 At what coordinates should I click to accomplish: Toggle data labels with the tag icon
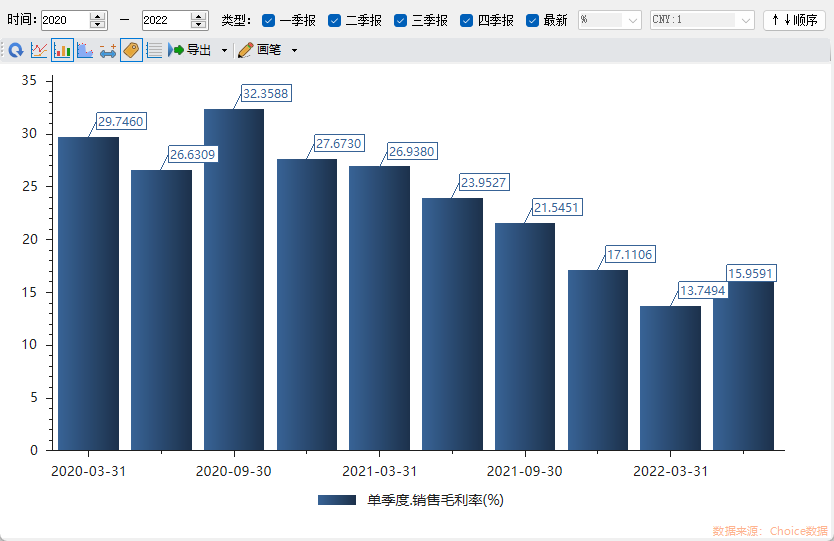pos(131,50)
